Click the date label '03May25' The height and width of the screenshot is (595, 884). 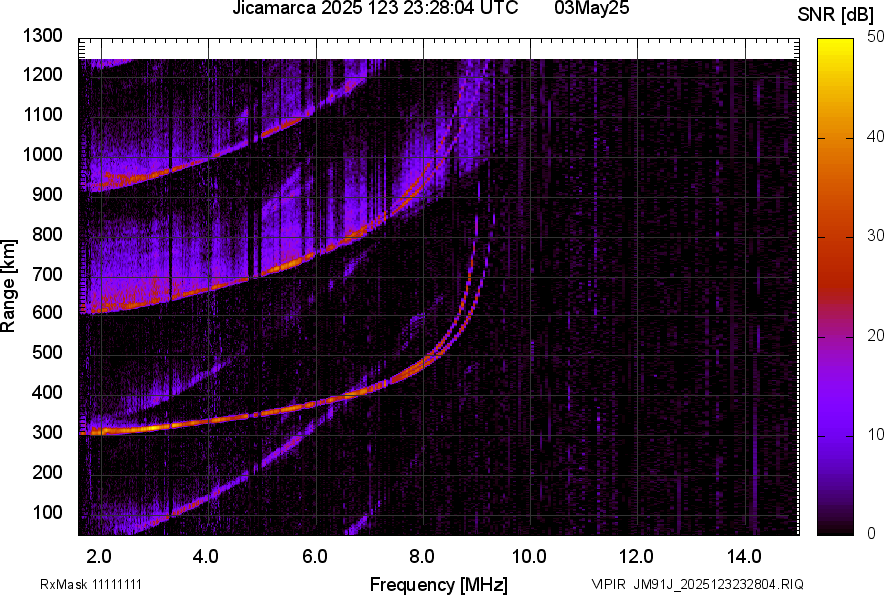click(x=591, y=8)
